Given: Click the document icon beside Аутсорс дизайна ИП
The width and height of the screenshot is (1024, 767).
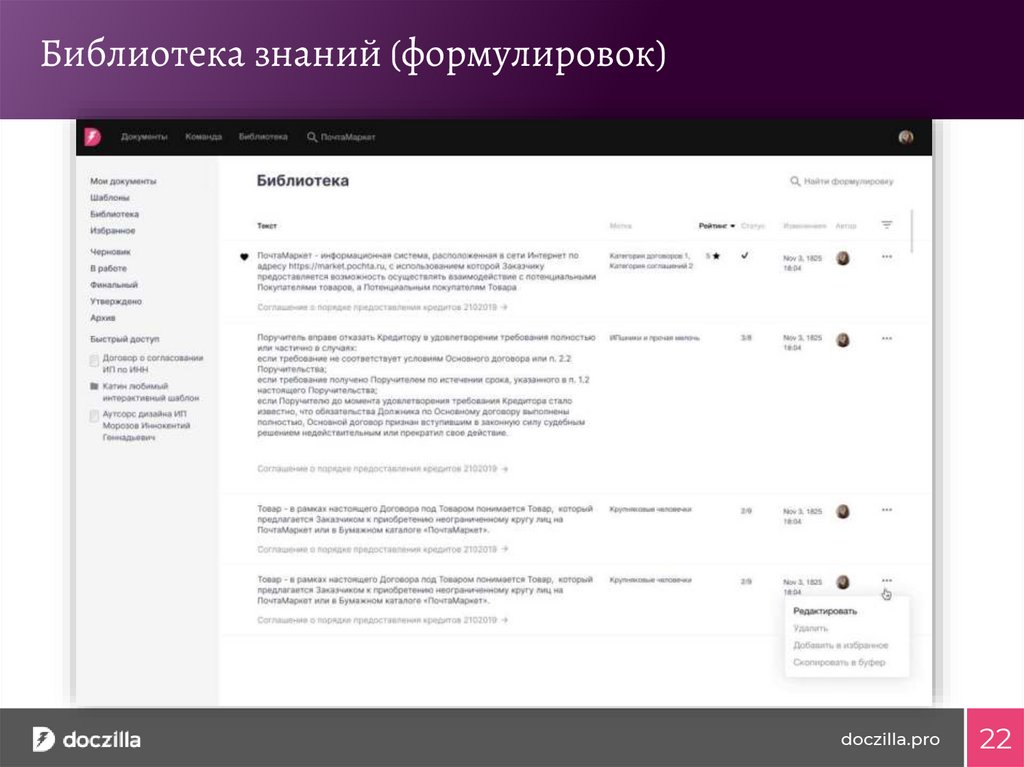Looking at the screenshot, I should pyautogui.click(x=94, y=416).
